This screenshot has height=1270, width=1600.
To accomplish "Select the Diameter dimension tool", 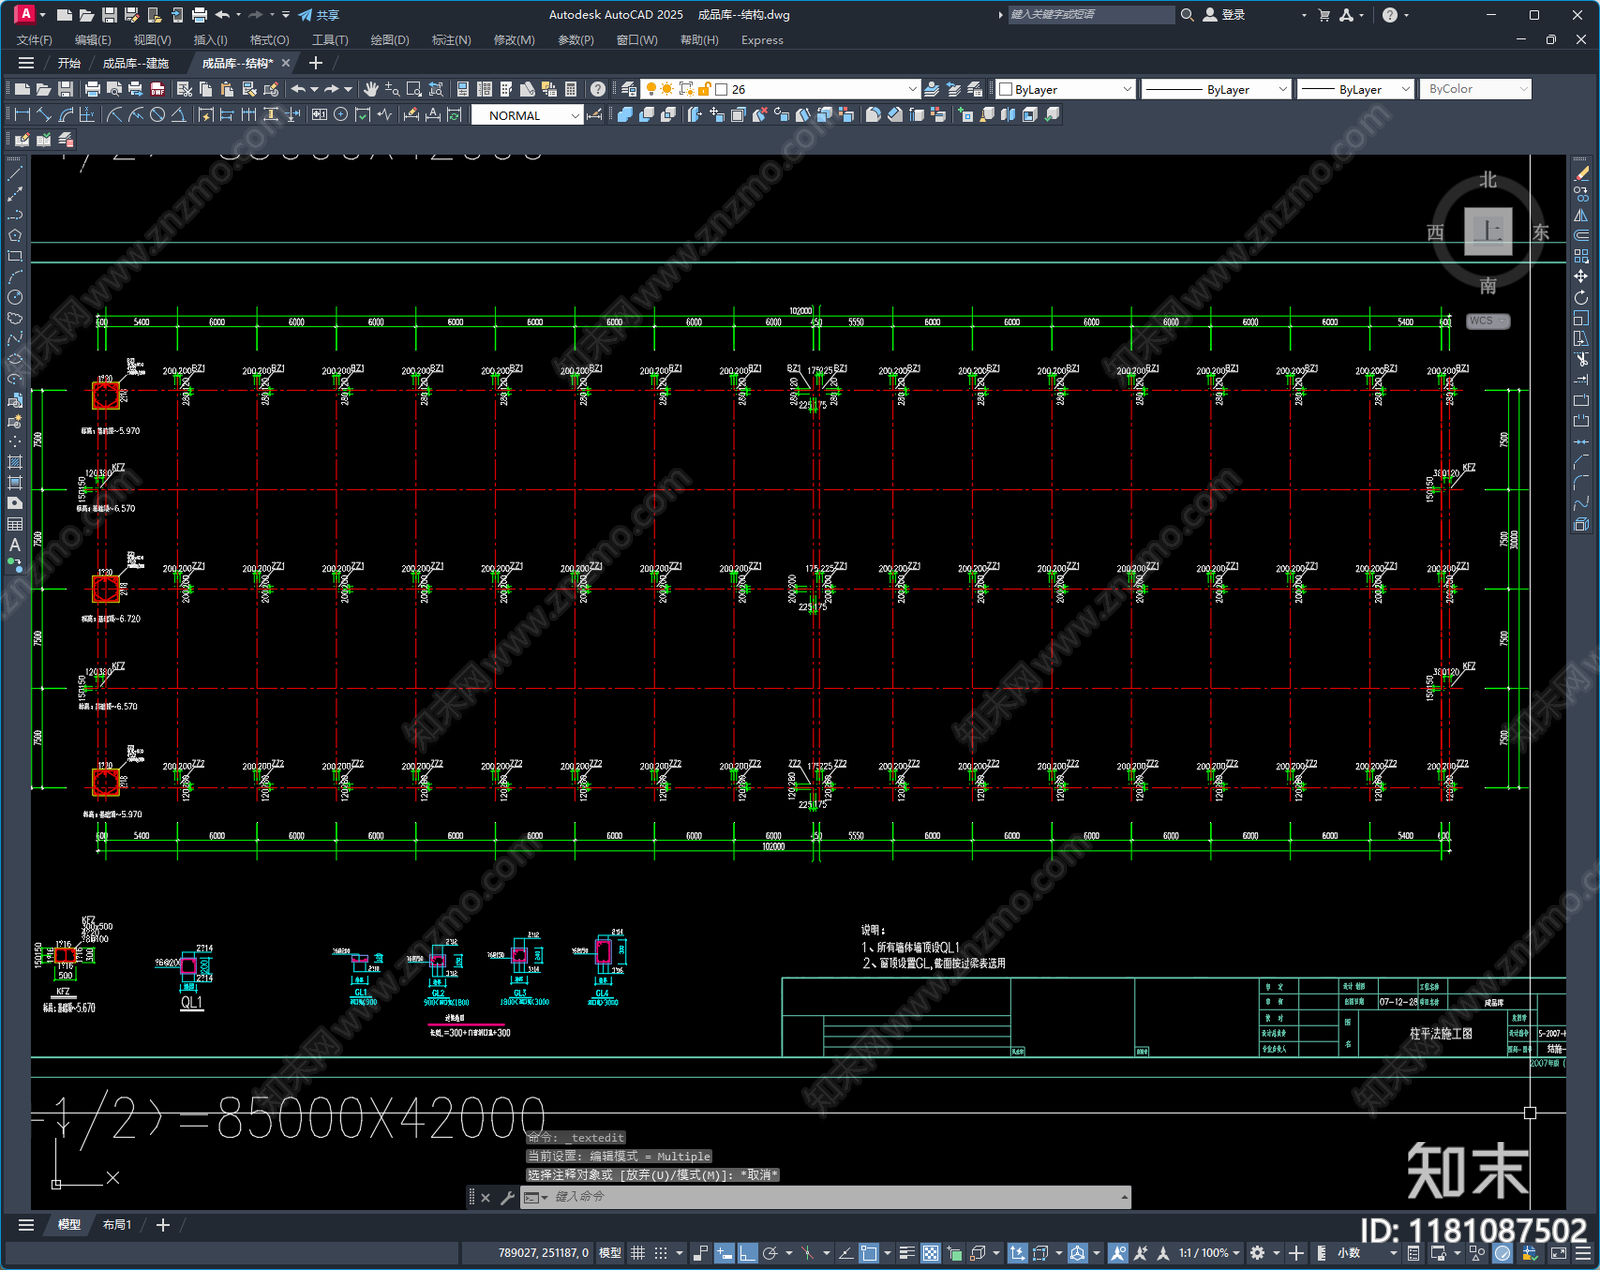I will [157, 115].
